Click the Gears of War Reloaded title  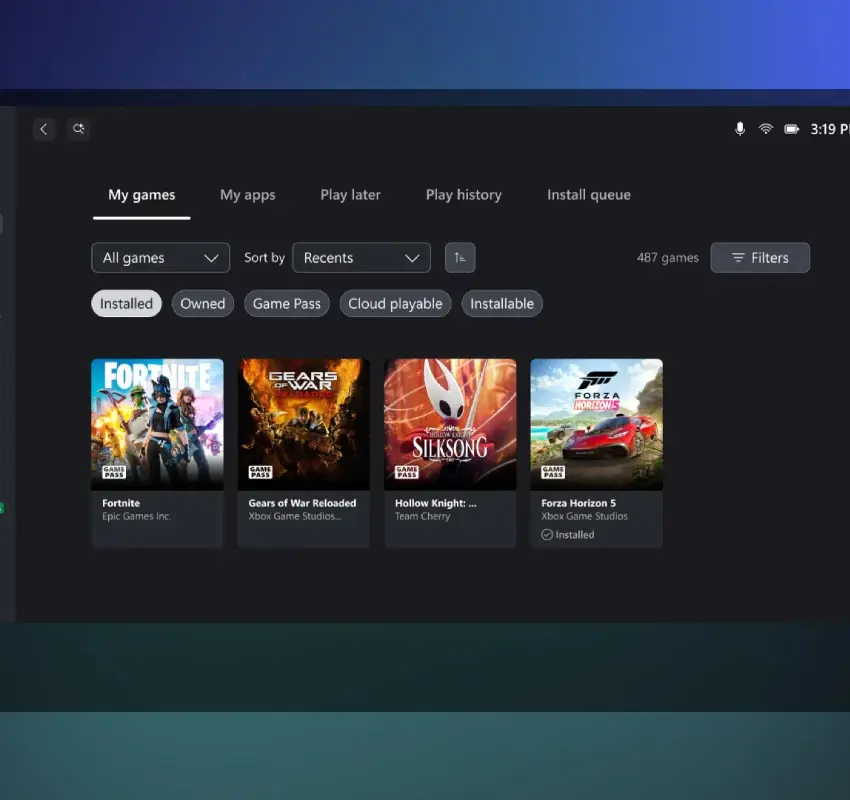pyautogui.click(x=302, y=503)
